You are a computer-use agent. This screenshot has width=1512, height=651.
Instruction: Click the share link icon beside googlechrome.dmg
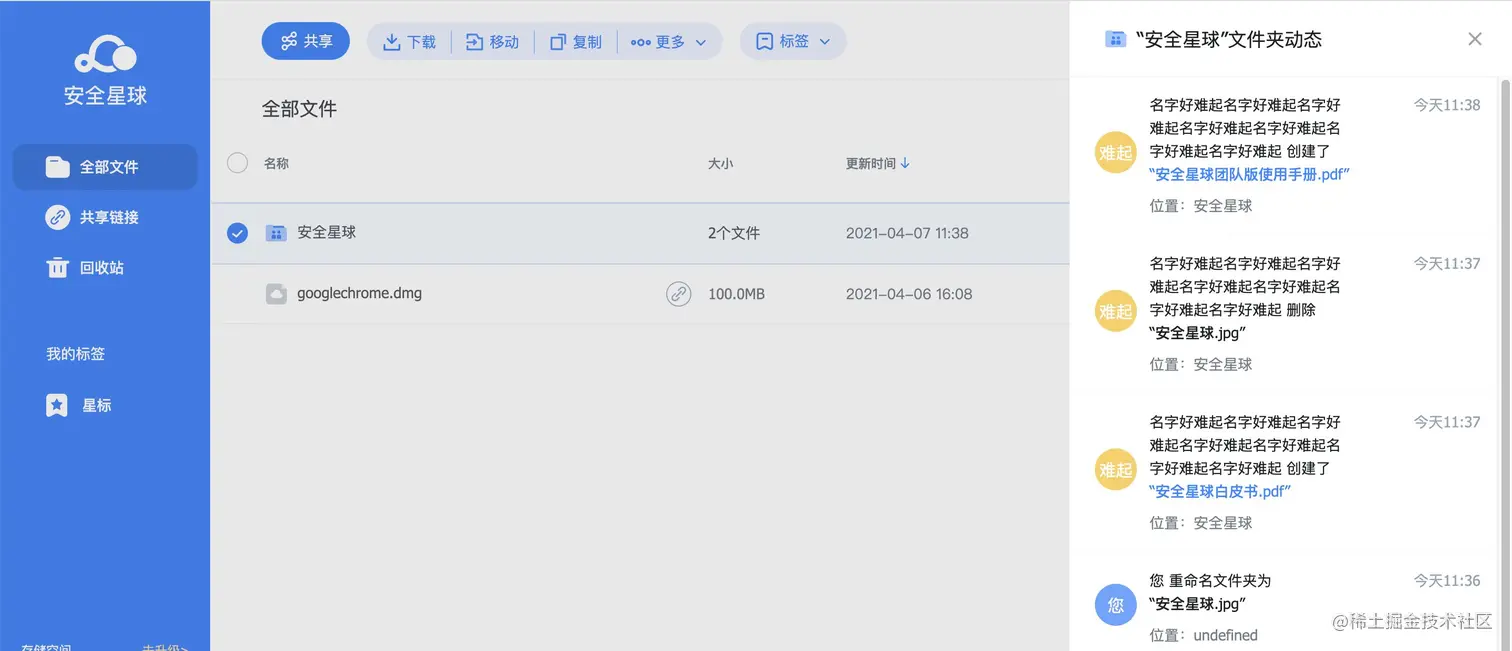[x=679, y=294]
